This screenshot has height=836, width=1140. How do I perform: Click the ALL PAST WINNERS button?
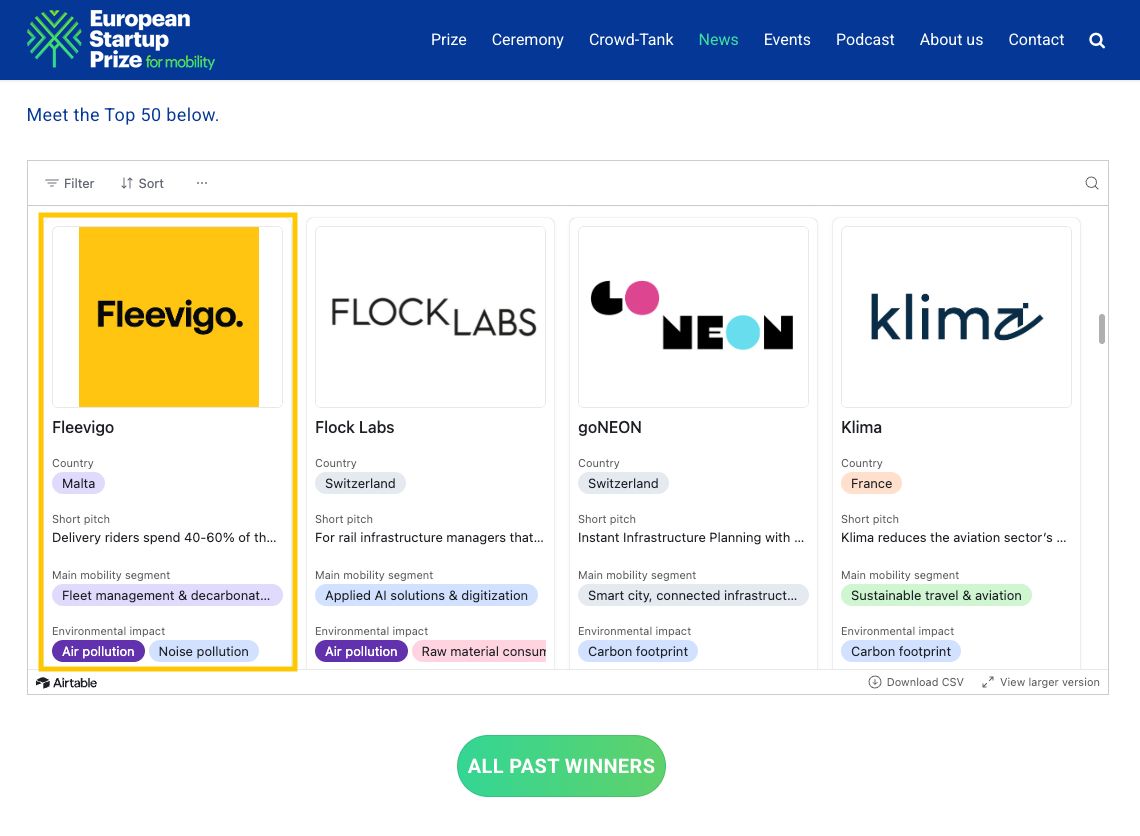[x=561, y=765]
